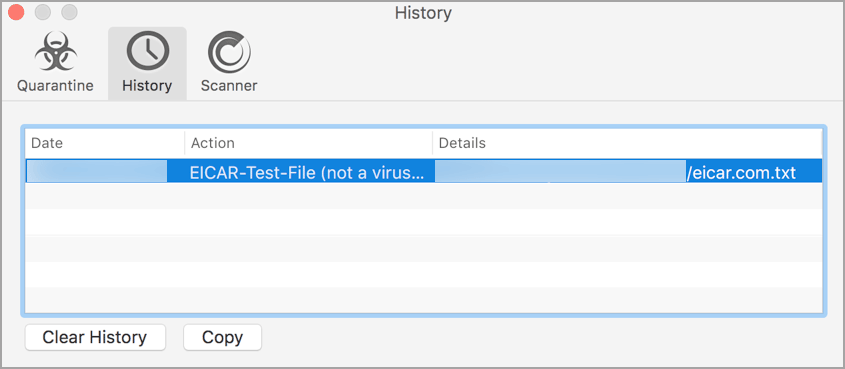845x369 pixels.
Task: Click the History window title text
Action: click(x=423, y=12)
